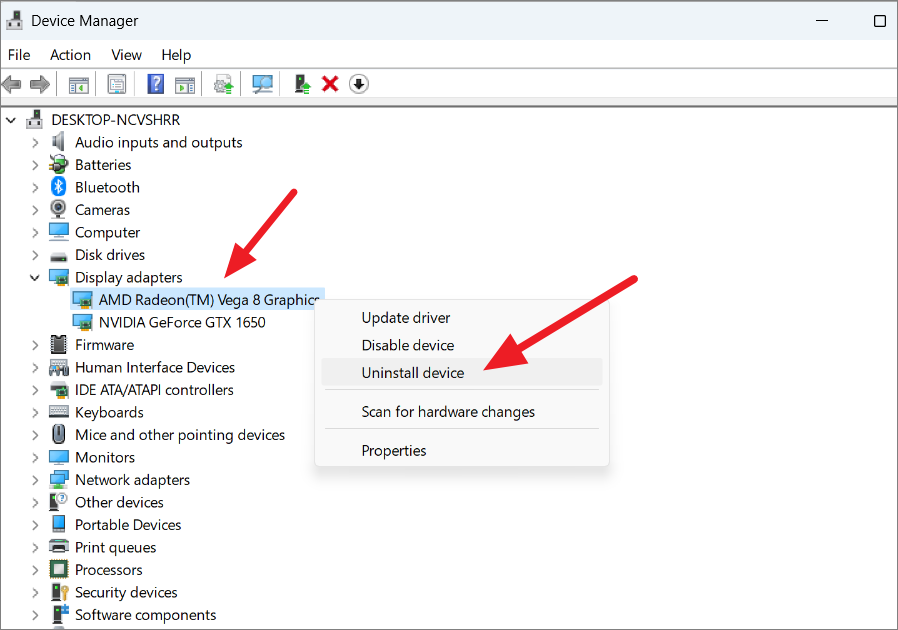Select the Keyboards row label
Screen dimensions: 898x630
[x=109, y=412]
